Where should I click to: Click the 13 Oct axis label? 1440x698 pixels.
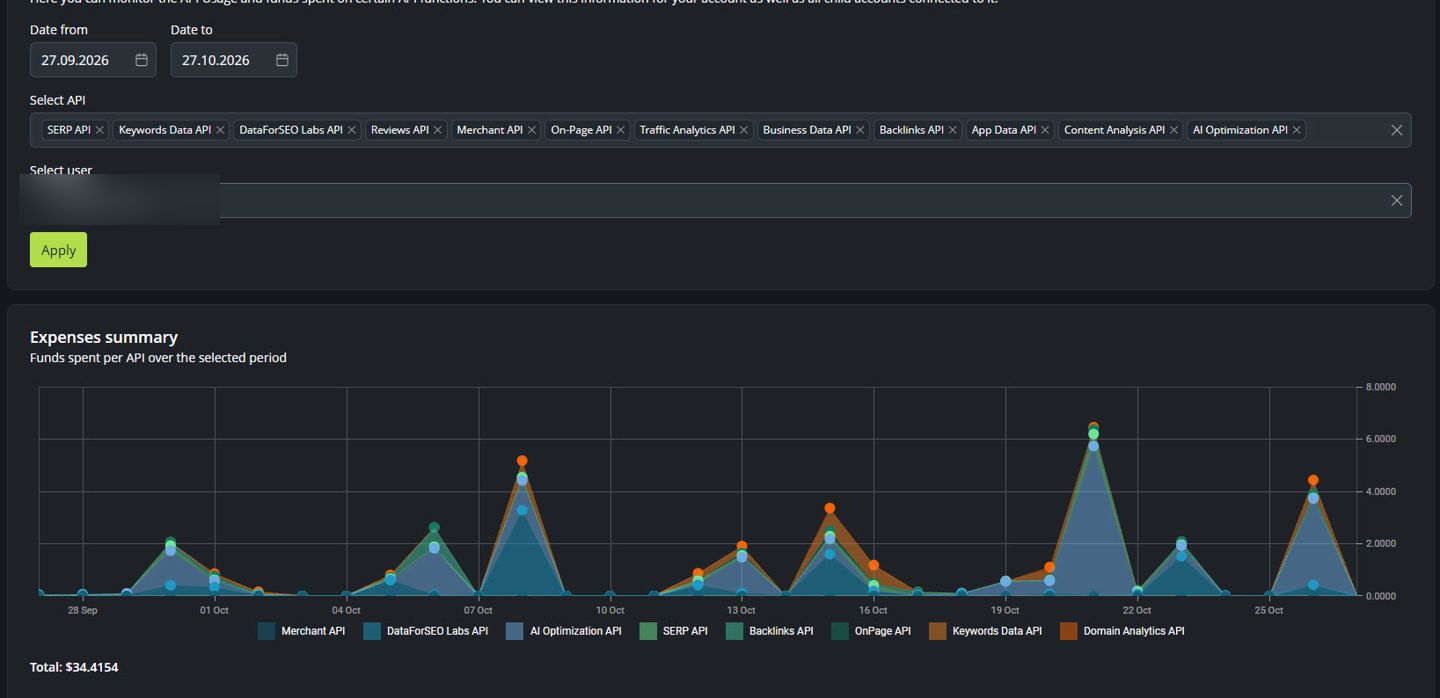coord(741,610)
